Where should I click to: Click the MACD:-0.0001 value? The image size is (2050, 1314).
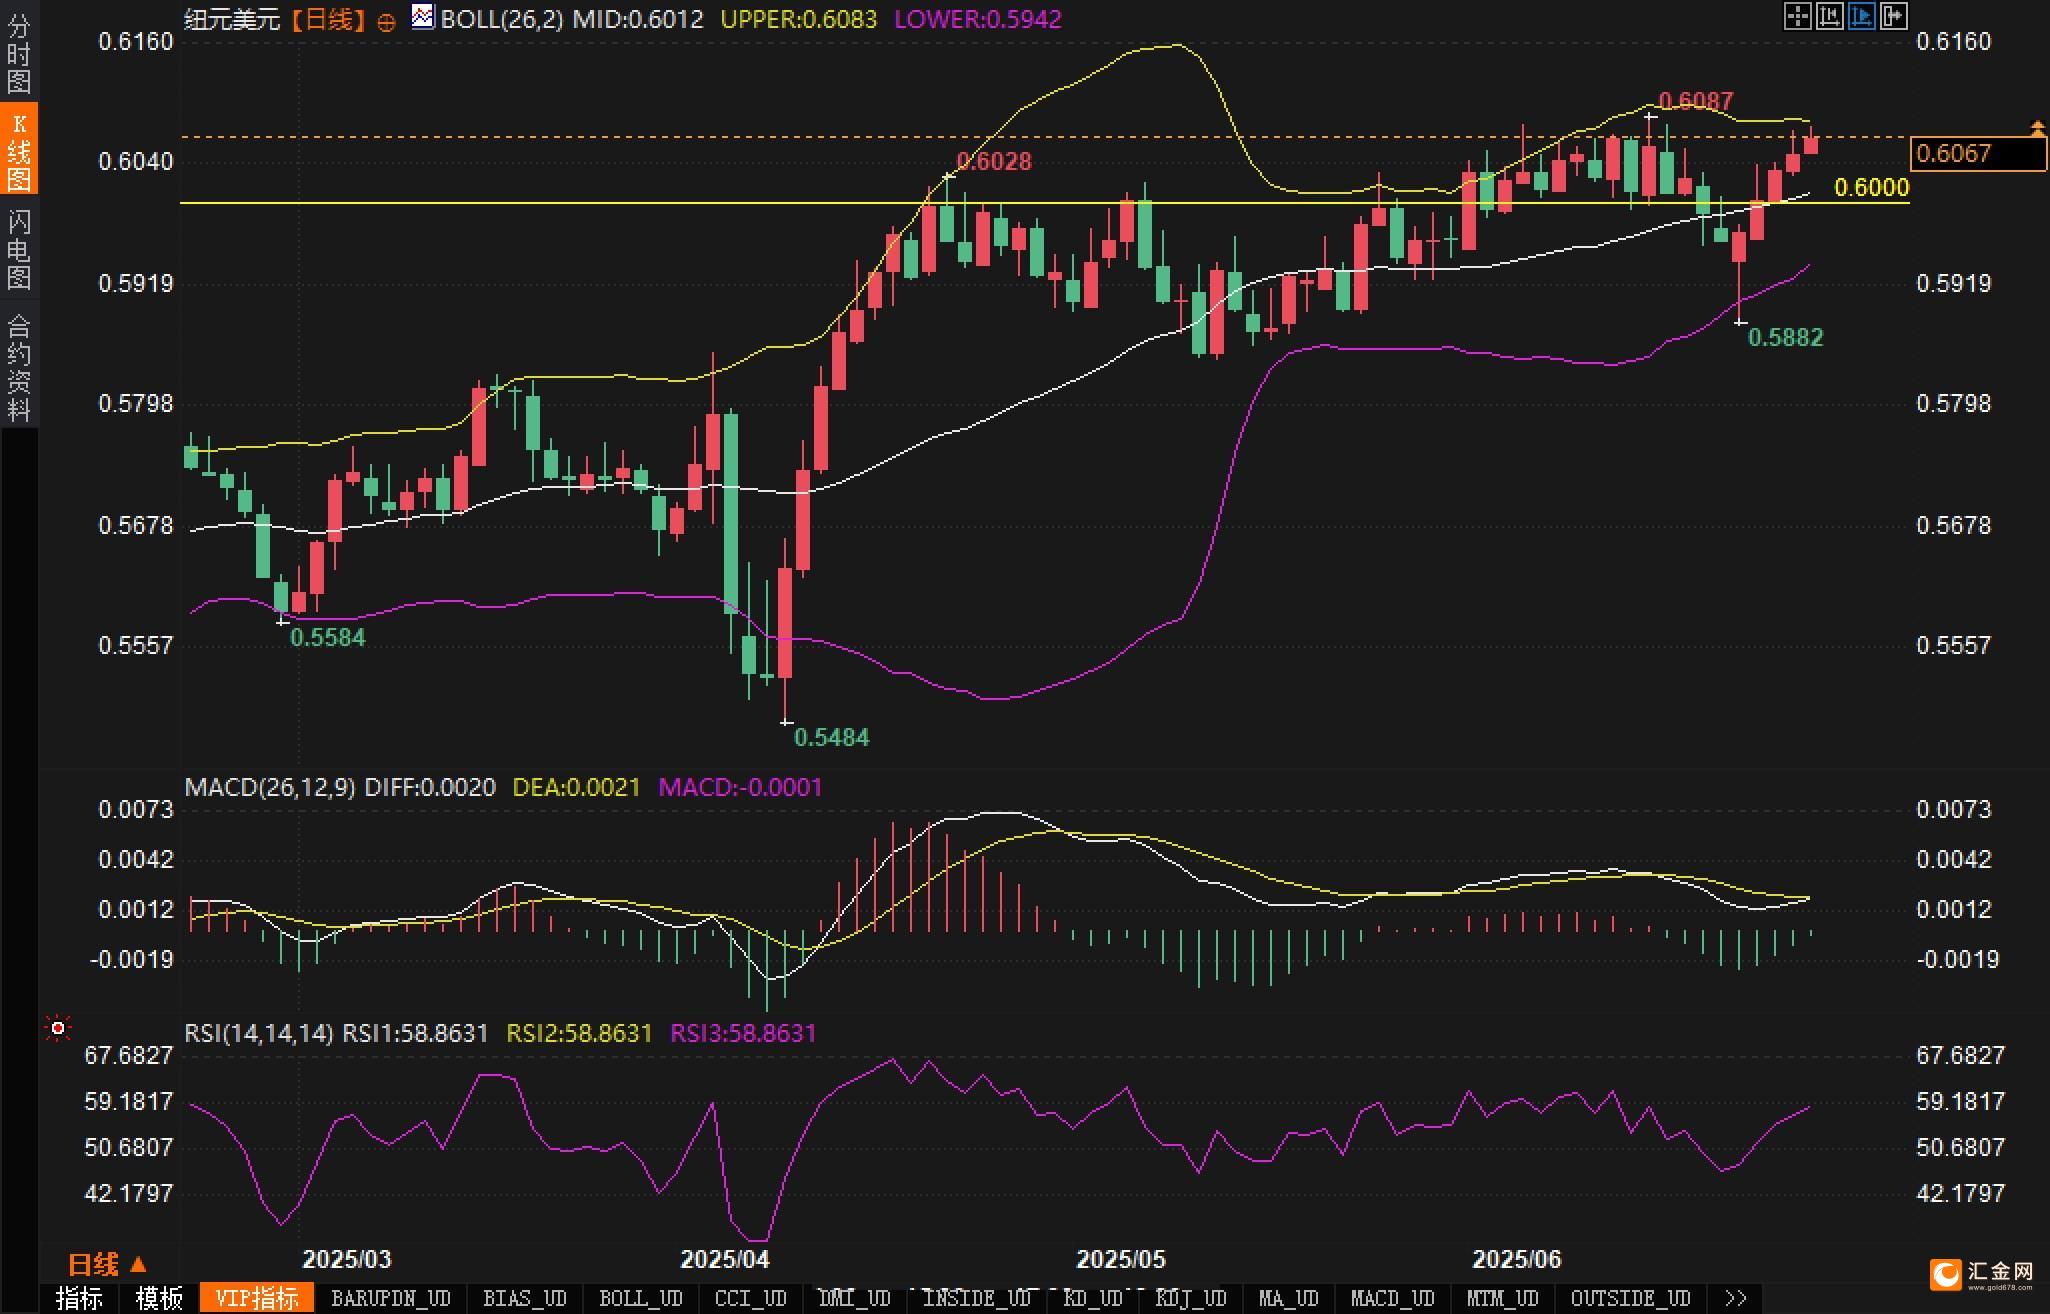[x=740, y=787]
